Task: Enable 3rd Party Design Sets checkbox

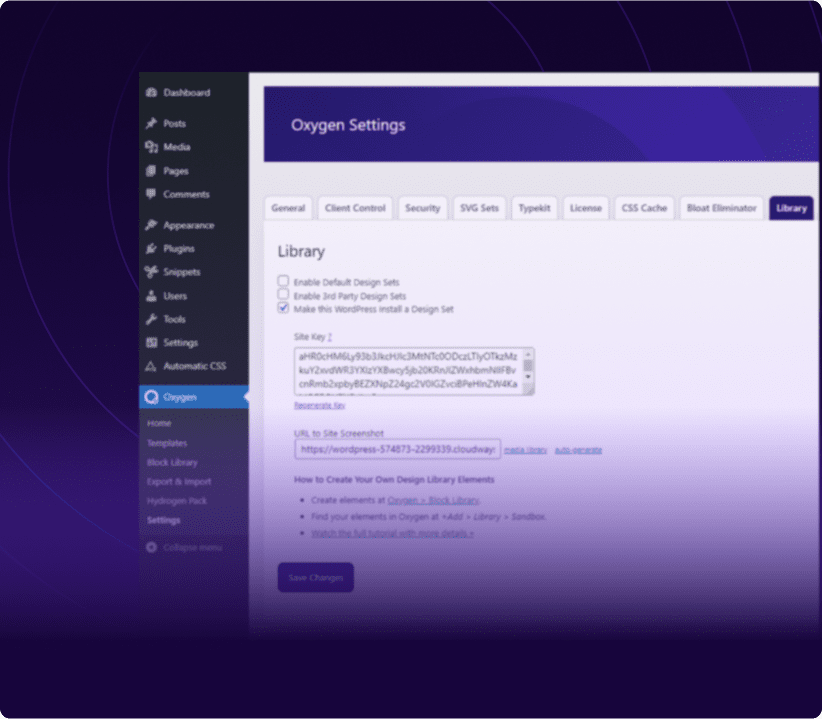Action: [283, 294]
